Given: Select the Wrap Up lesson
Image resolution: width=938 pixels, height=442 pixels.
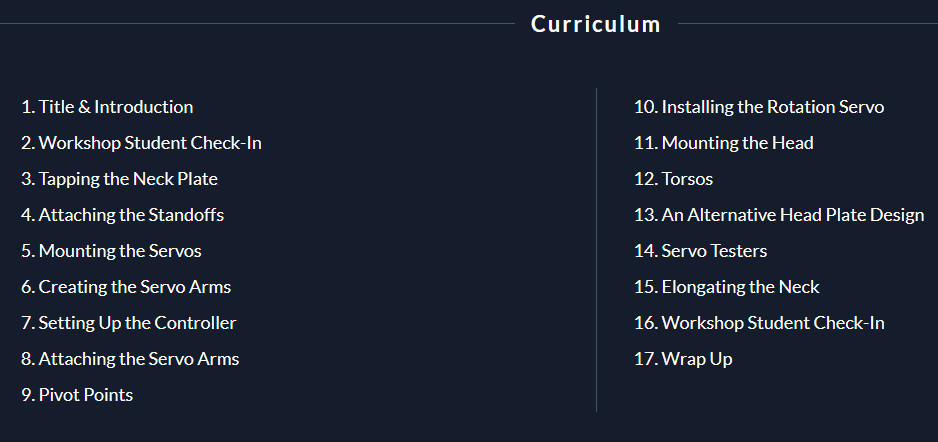Looking at the screenshot, I should pos(683,359).
